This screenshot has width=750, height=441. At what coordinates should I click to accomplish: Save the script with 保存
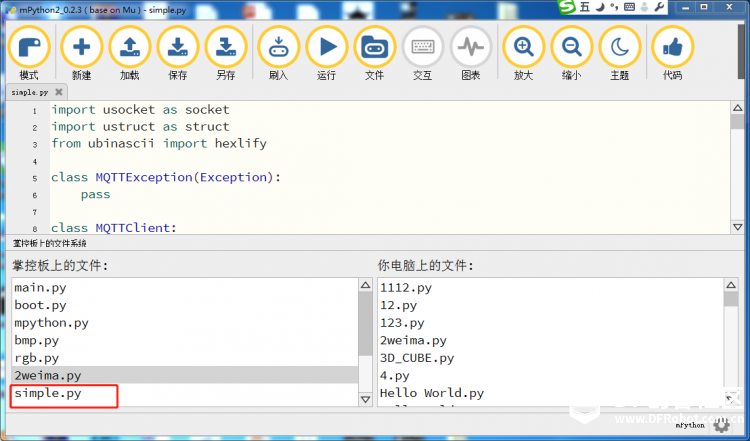[x=177, y=53]
